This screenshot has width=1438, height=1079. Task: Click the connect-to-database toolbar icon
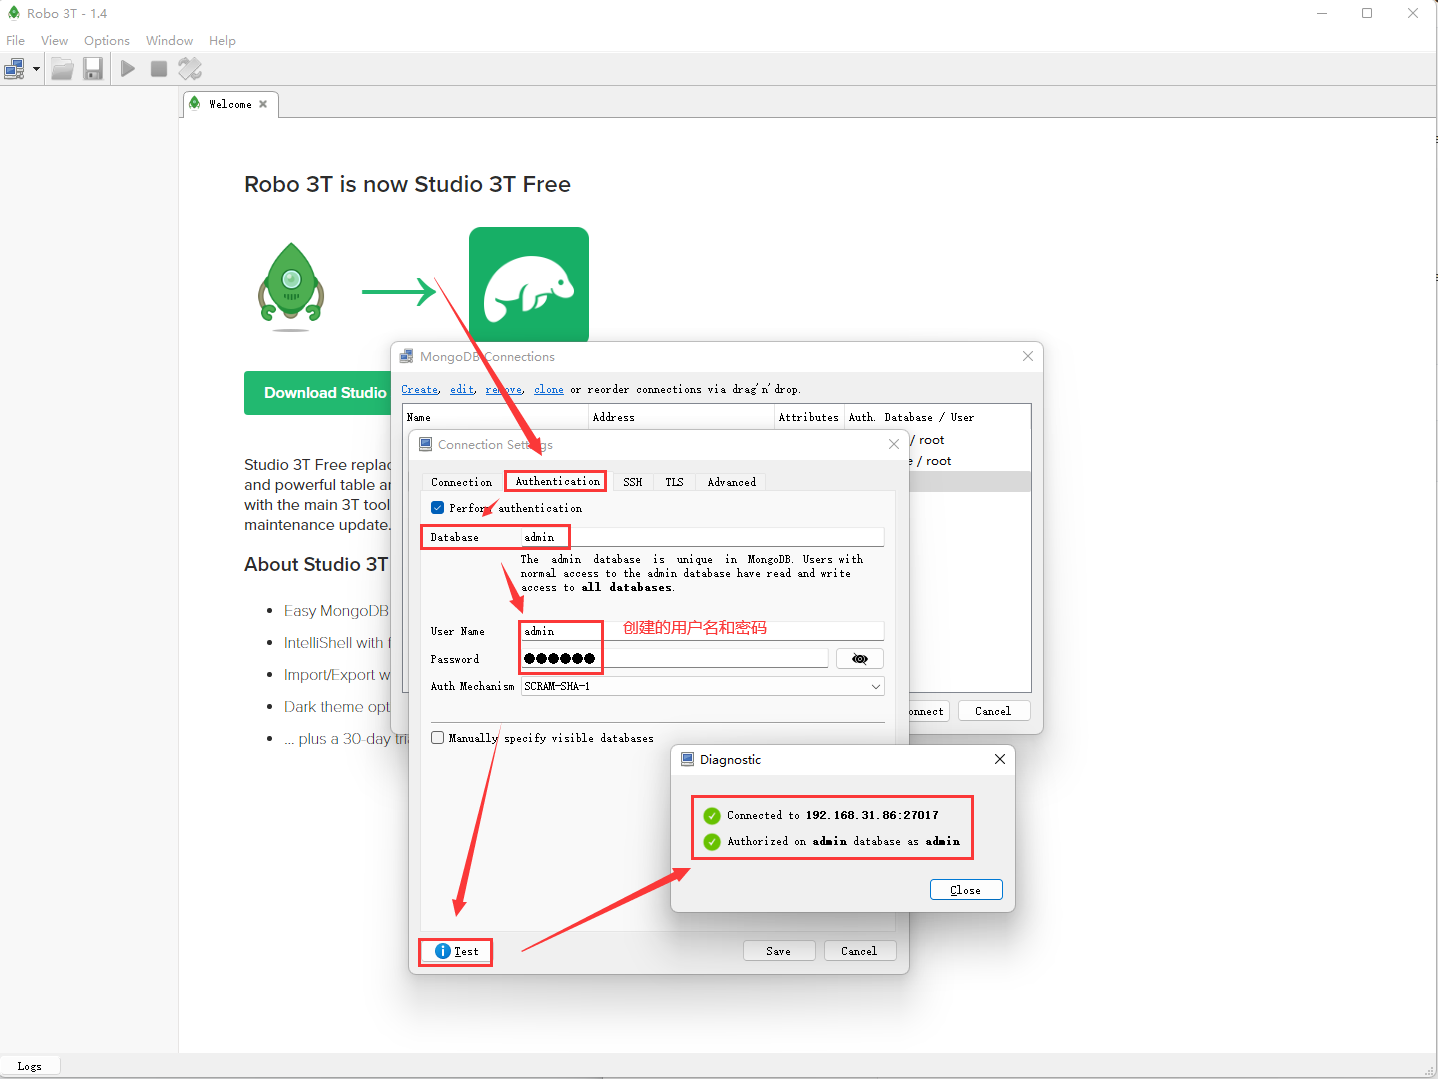pyautogui.click(x=14, y=69)
